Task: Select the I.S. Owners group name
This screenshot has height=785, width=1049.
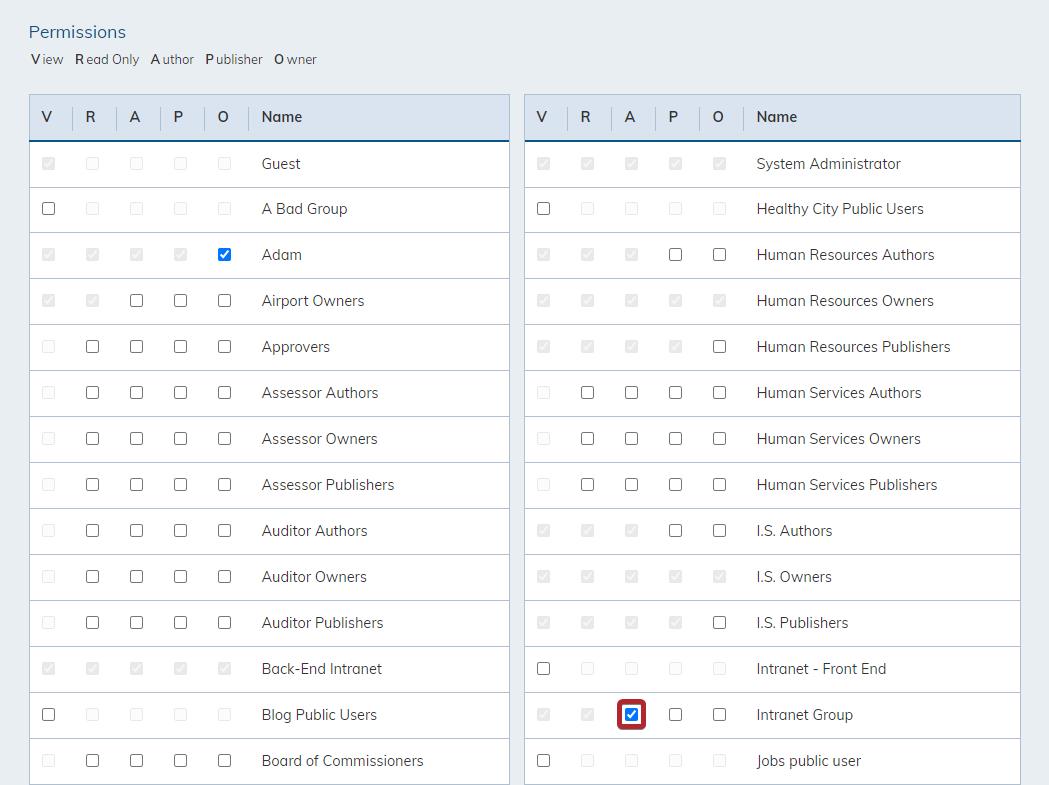Action: pos(794,577)
